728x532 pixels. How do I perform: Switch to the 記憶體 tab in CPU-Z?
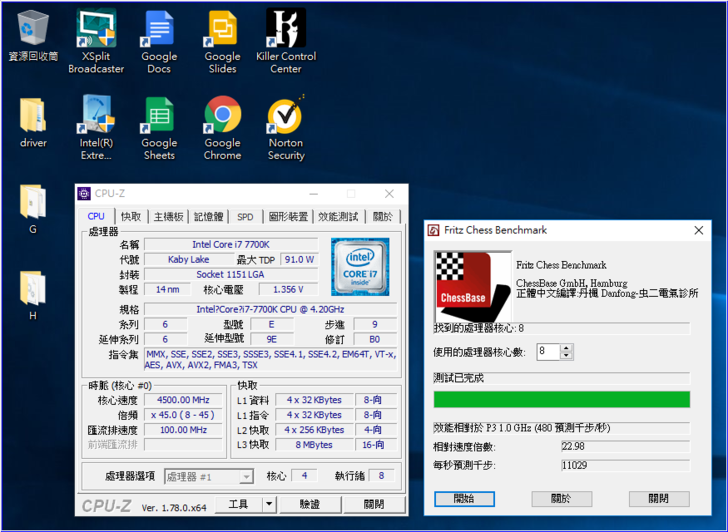209,216
